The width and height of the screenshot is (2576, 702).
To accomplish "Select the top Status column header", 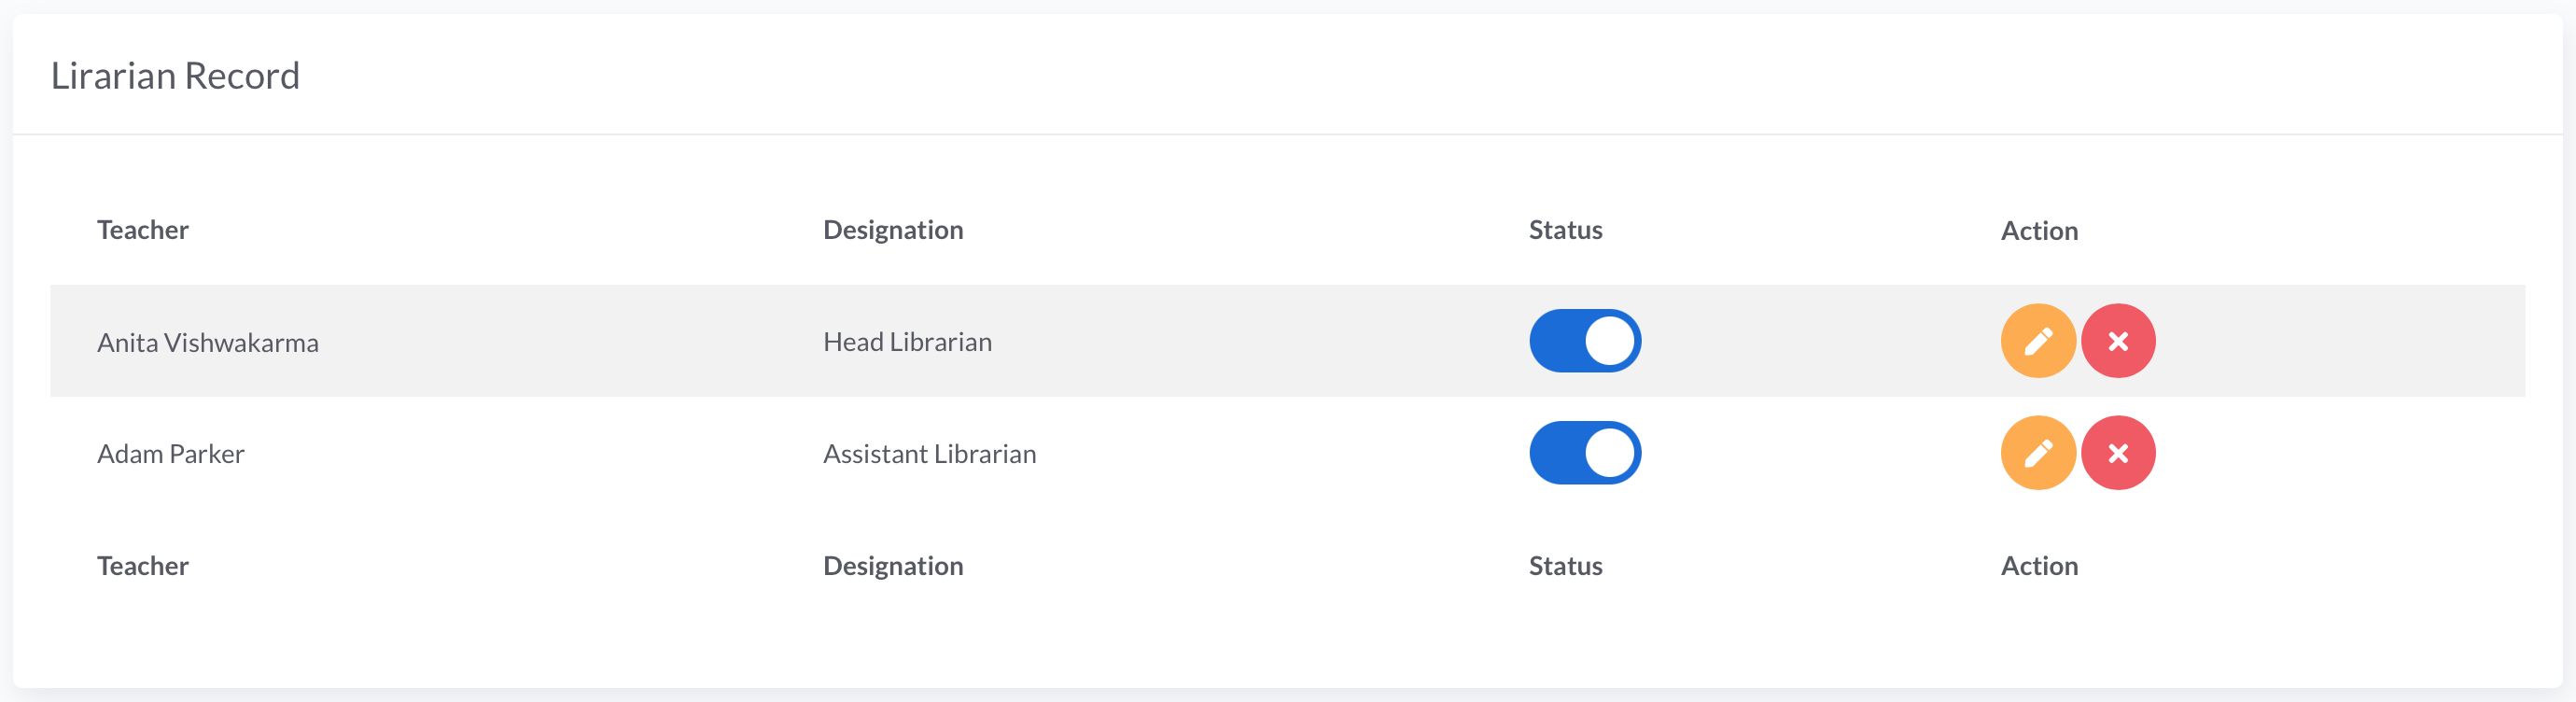I will tap(1564, 230).
